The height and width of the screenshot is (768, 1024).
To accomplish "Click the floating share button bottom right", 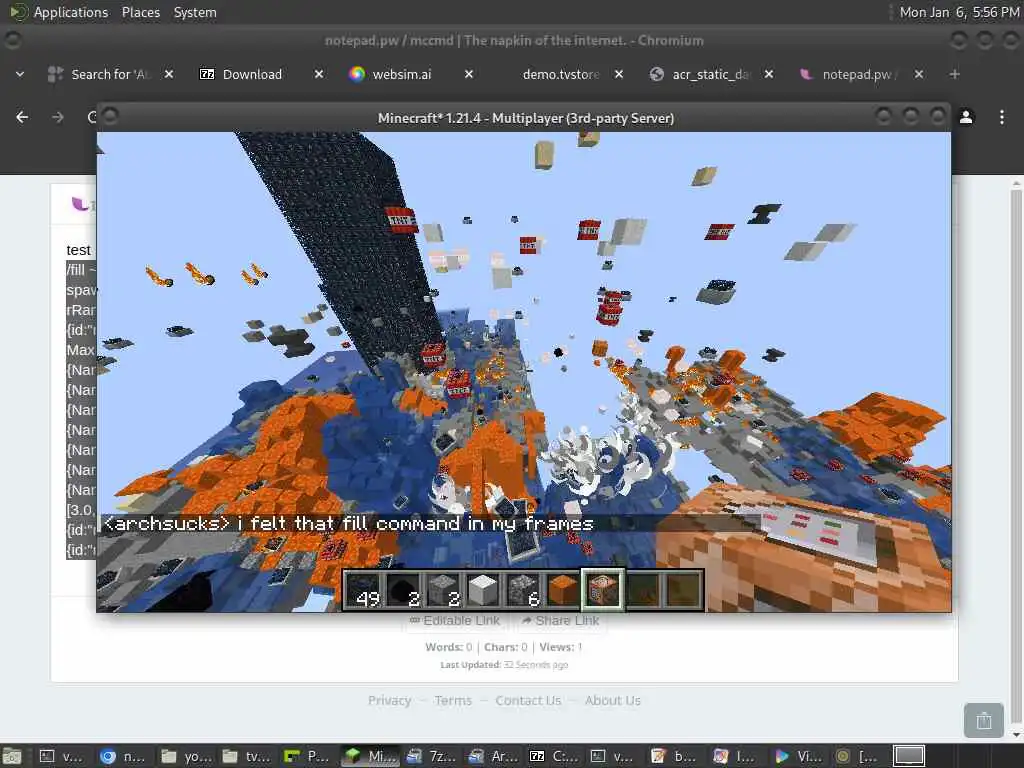I will click(984, 720).
